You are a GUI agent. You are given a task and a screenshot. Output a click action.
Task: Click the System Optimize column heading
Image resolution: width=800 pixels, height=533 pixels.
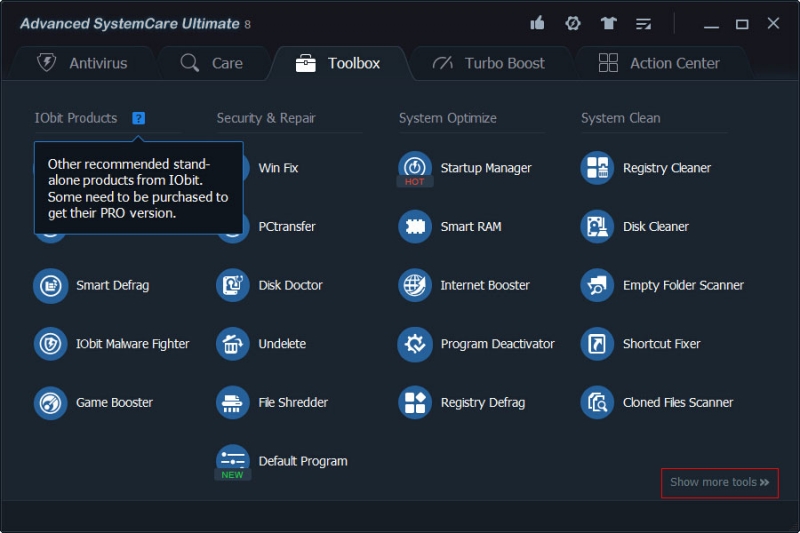click(x=447, y=118)
